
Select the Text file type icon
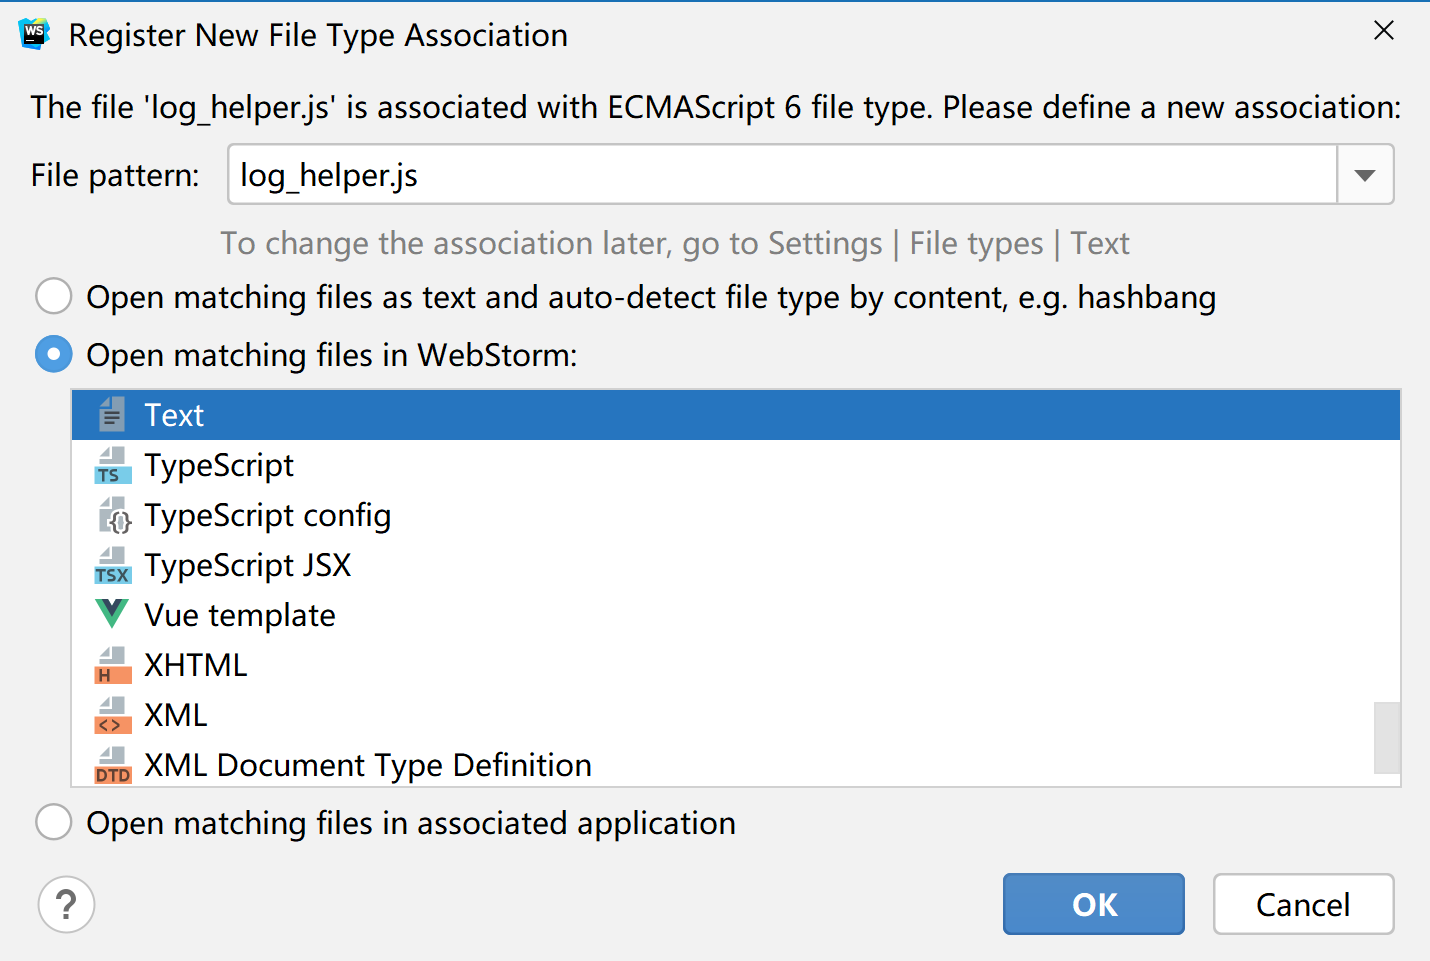[x=112, y=415]
